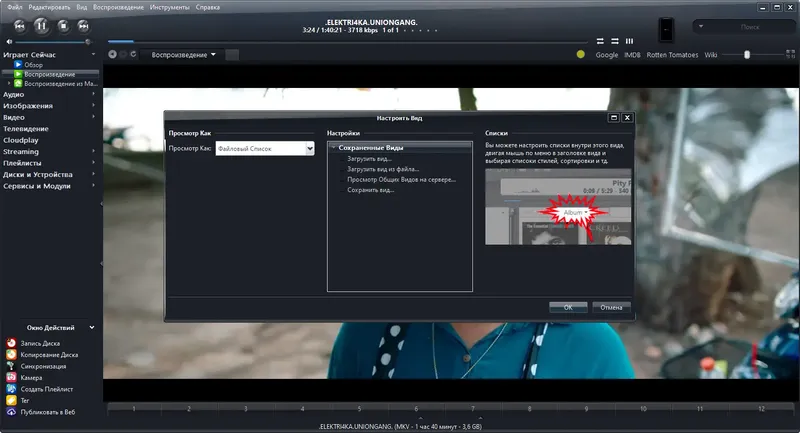This screenshot has width=800, height=433.
Task: Refresh the view with the reload icon
Action: pos(133,54)
